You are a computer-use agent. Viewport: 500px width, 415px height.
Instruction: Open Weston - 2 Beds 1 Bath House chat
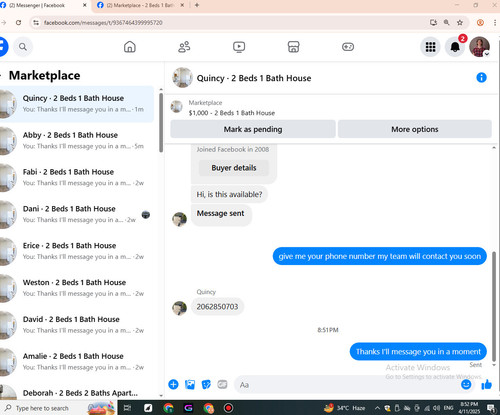tap(77, 288)
